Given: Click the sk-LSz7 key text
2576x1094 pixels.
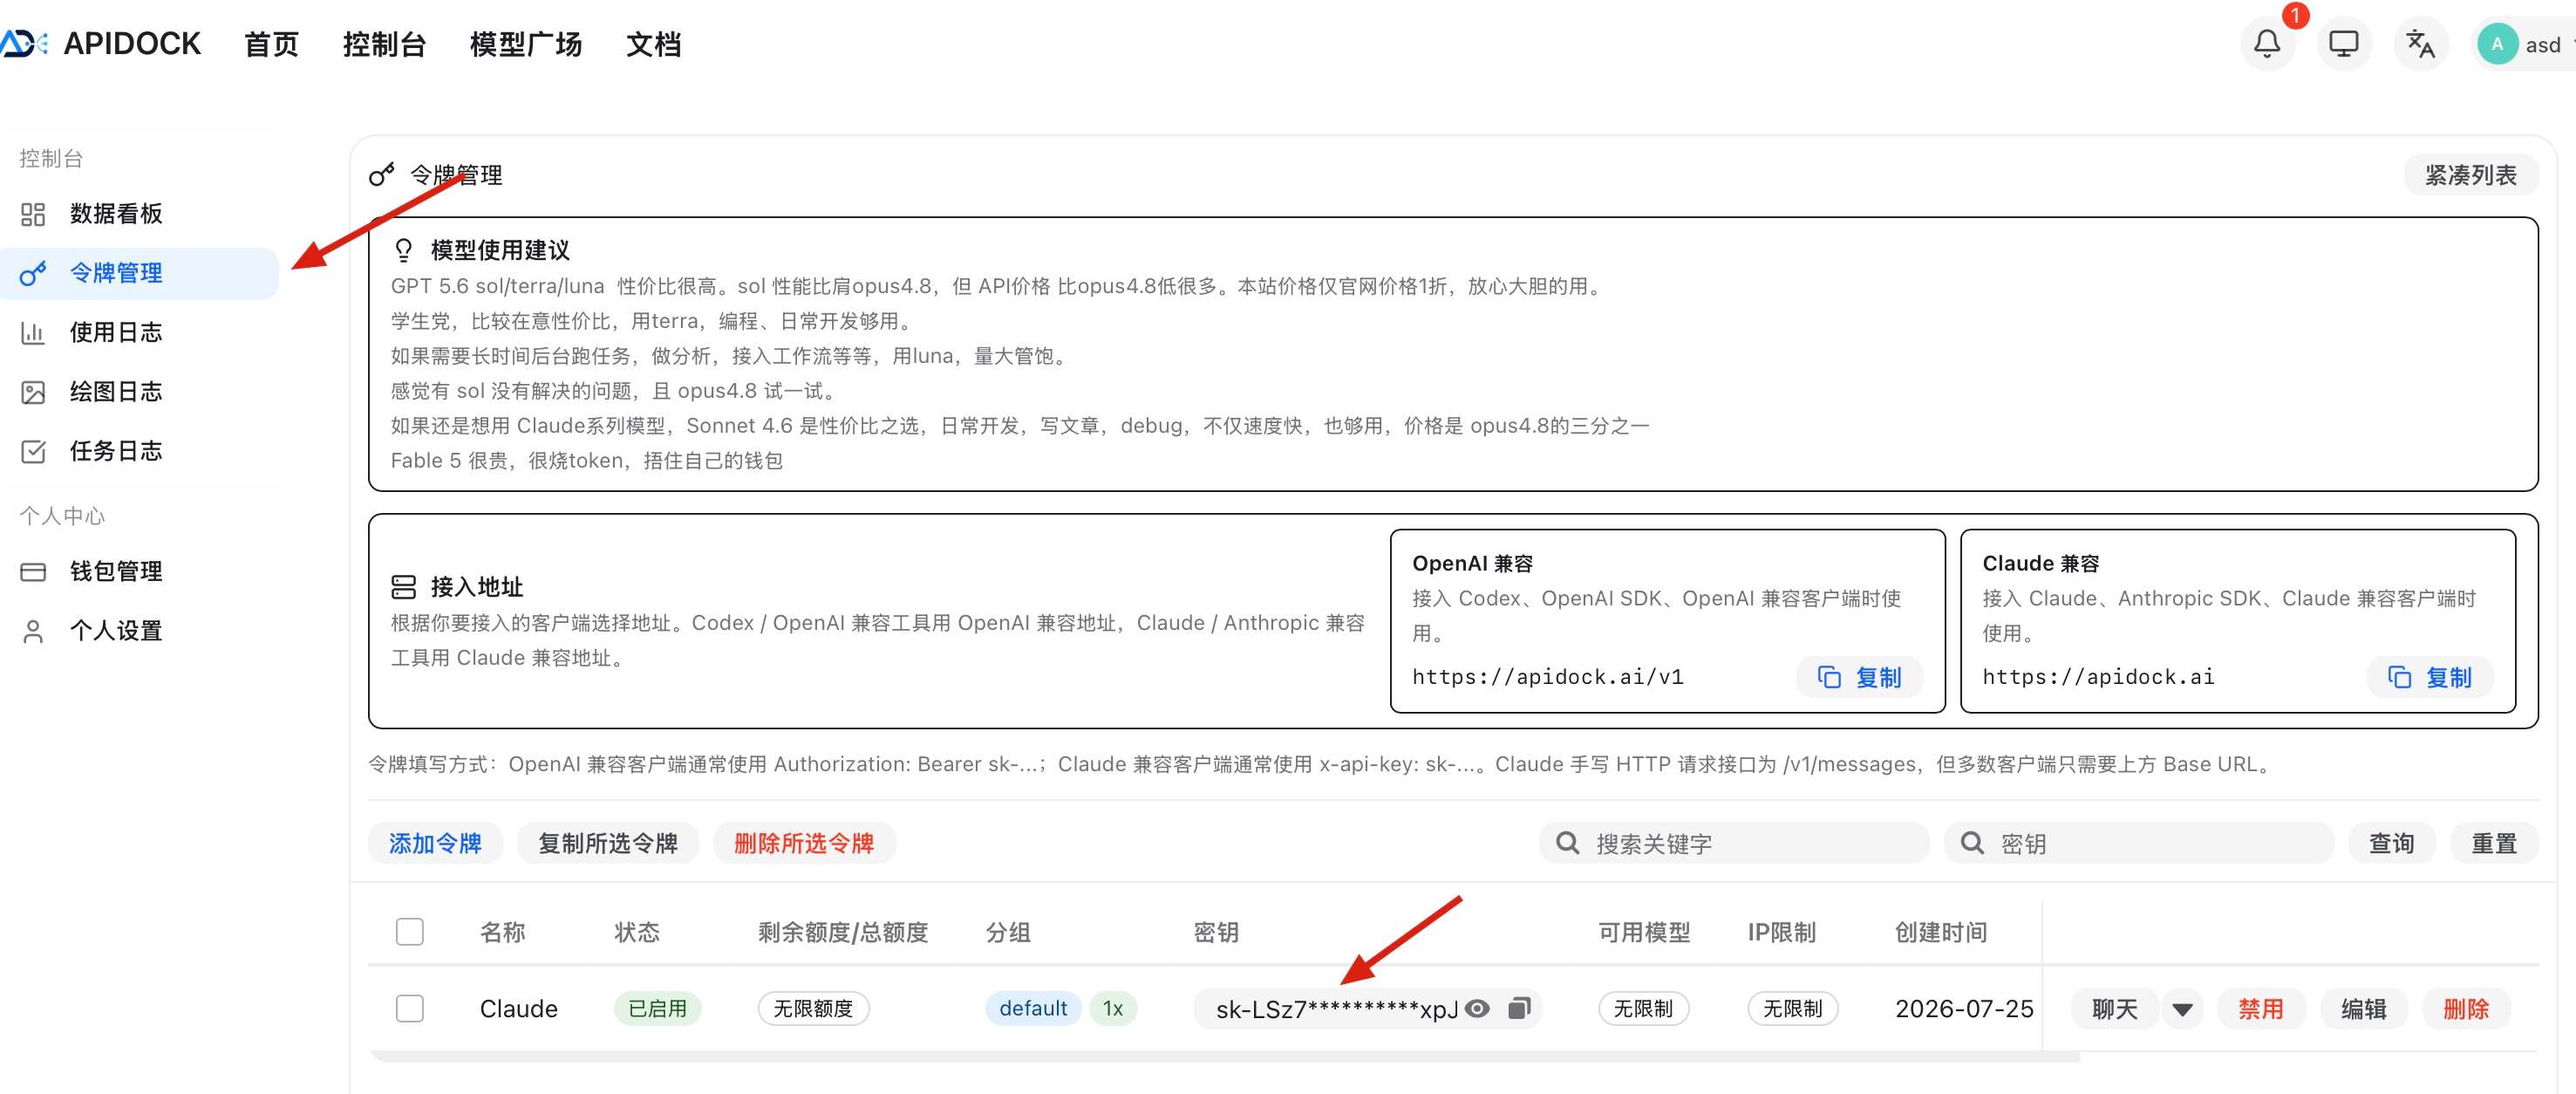Looking at the screenshot, I should pyautogui.click(x=1336, y=1009).
